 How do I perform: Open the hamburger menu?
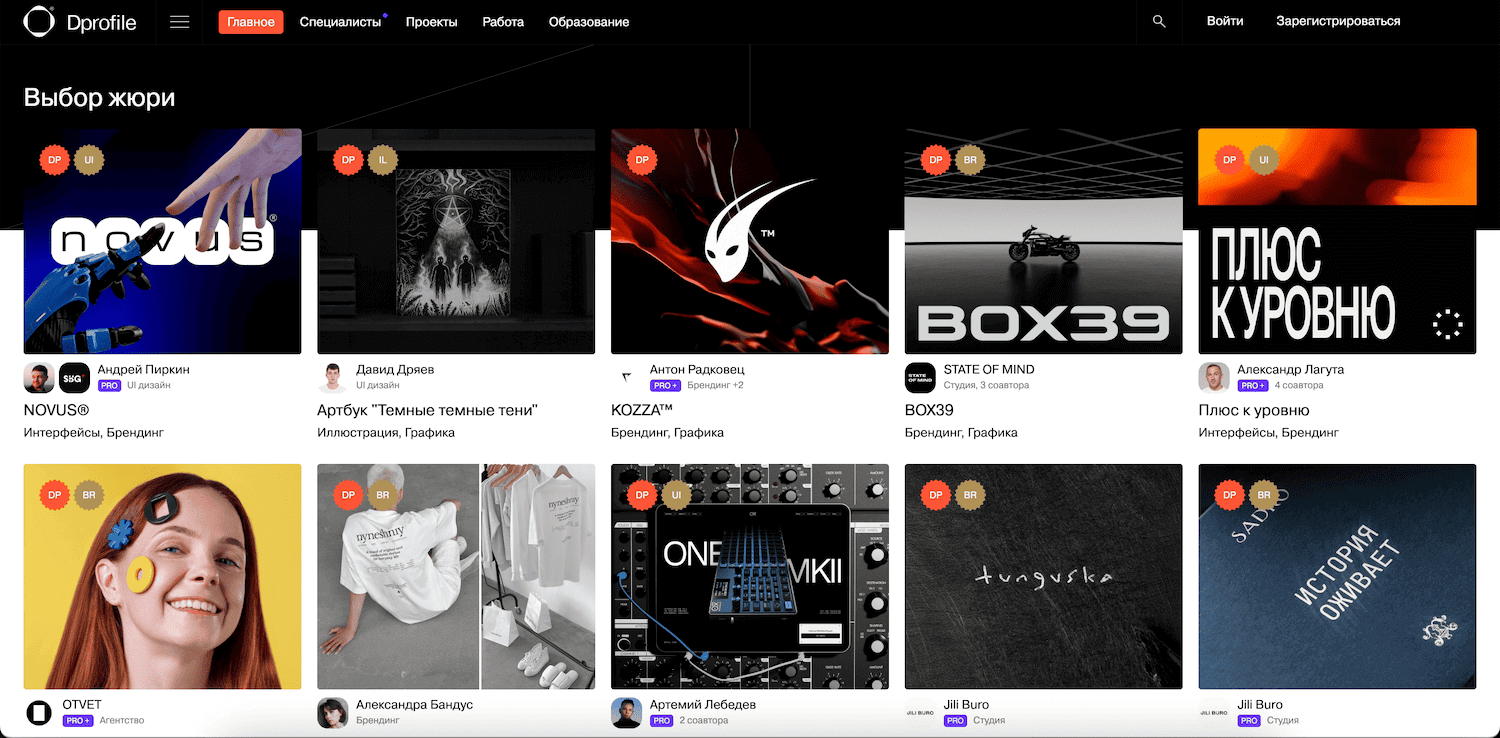(x=180, y=22)
